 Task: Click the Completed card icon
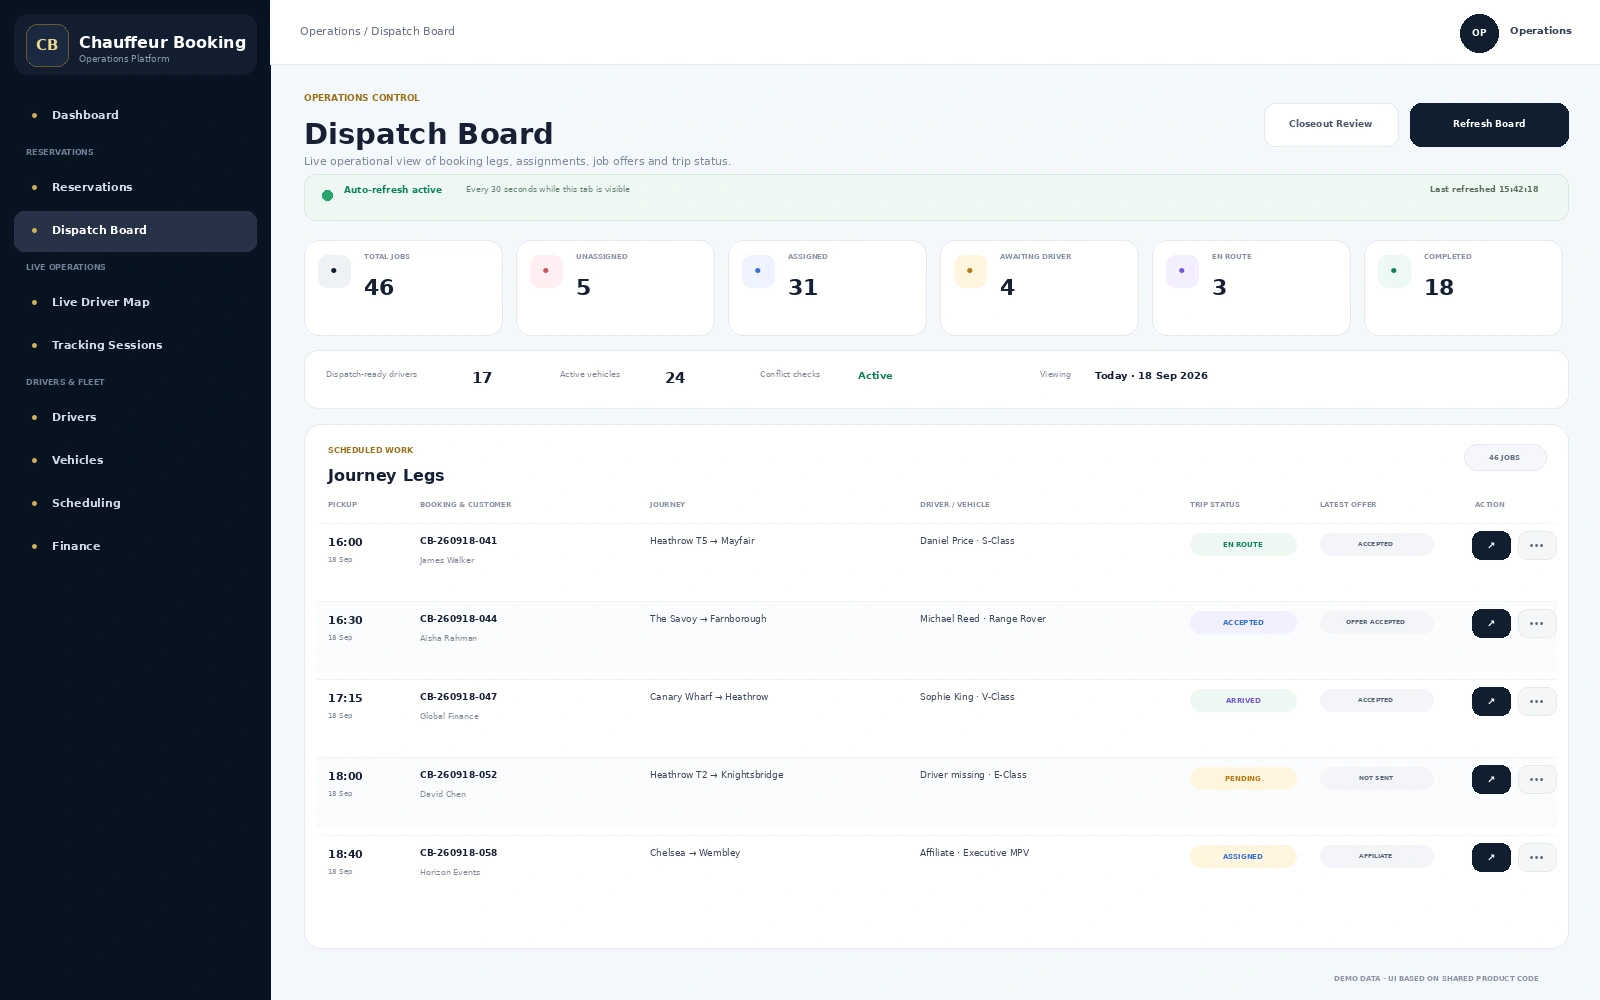tap(1394, 271)
